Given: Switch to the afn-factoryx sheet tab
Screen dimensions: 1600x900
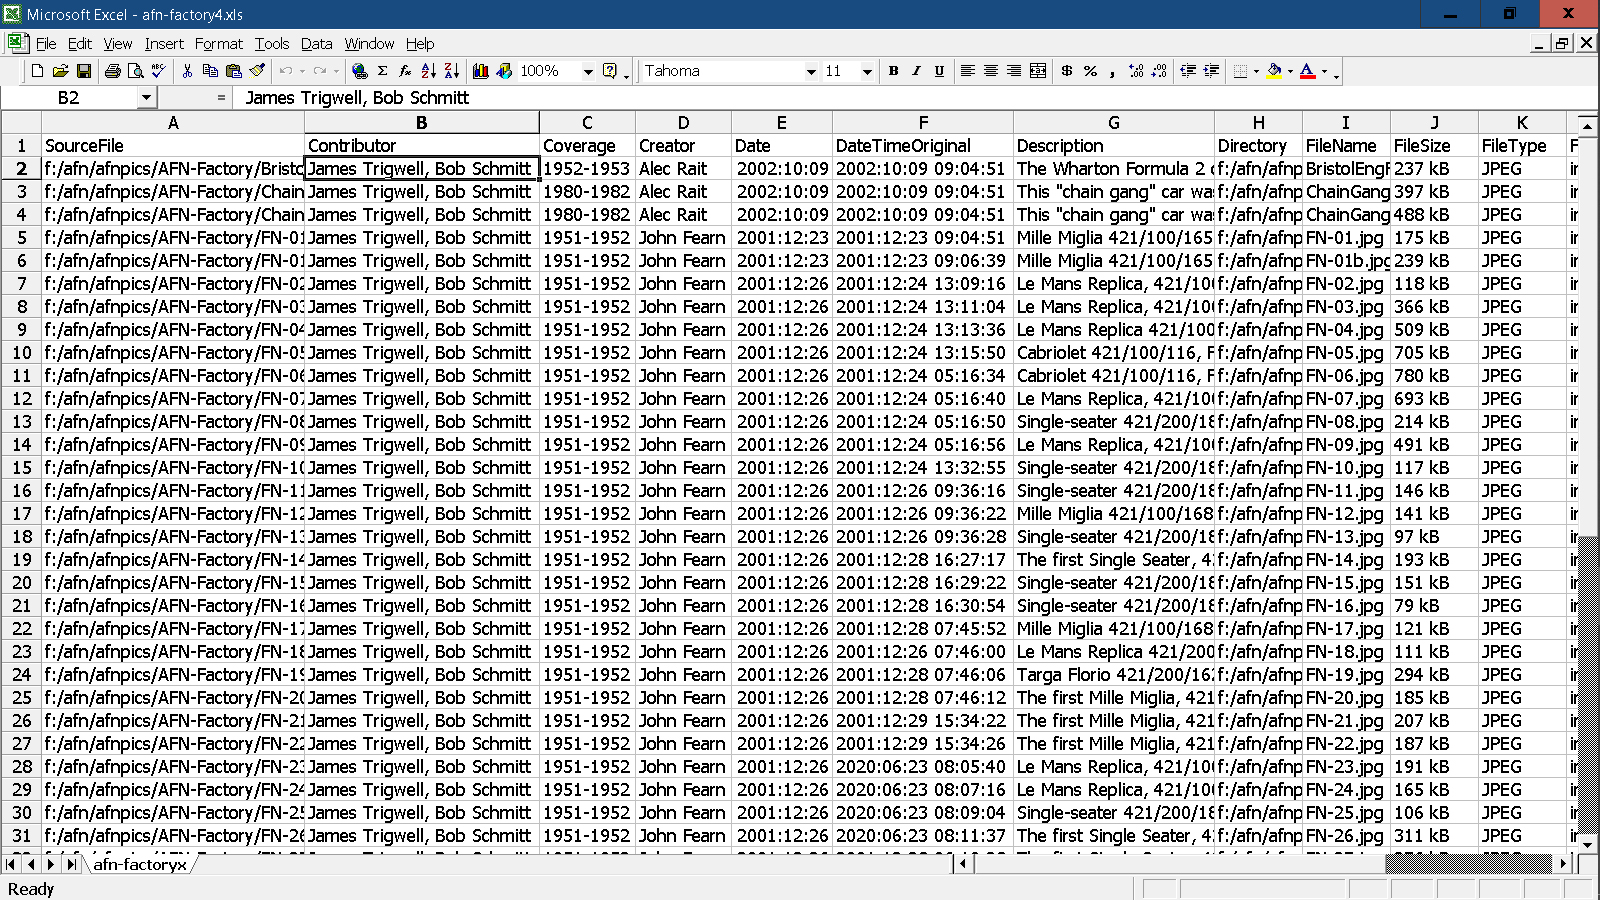Looking at the screenshot, I should coord(140,864).
